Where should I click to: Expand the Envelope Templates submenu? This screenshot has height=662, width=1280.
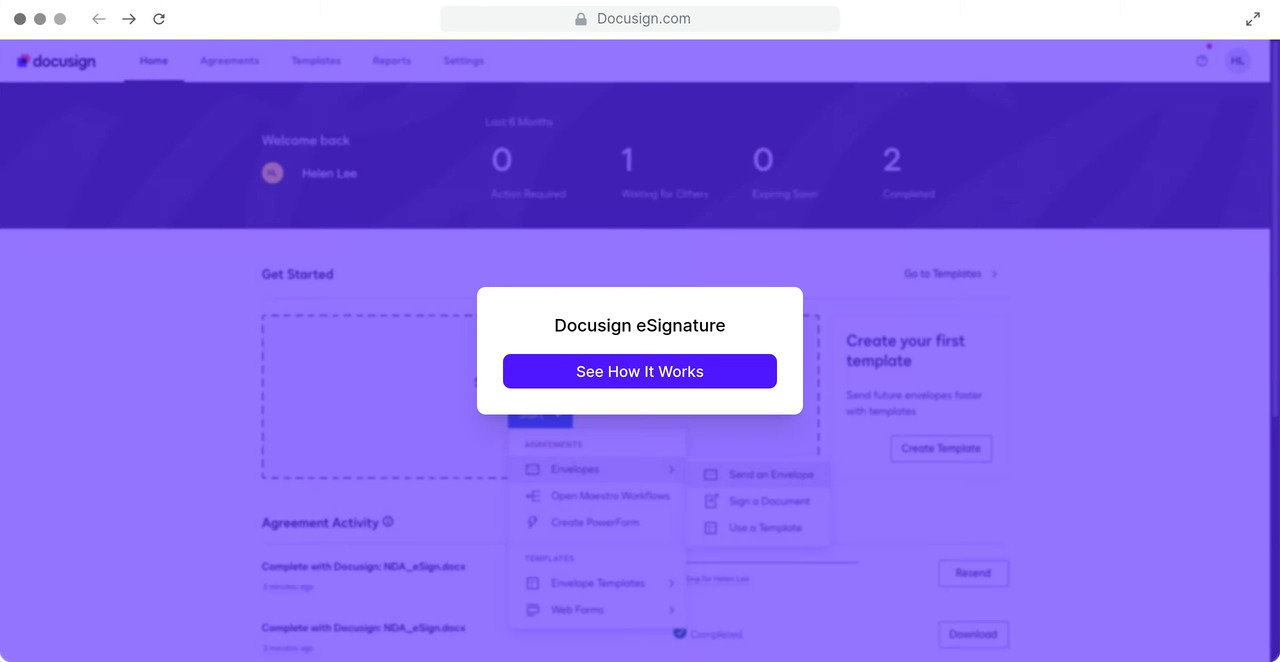tap(598, 583)
